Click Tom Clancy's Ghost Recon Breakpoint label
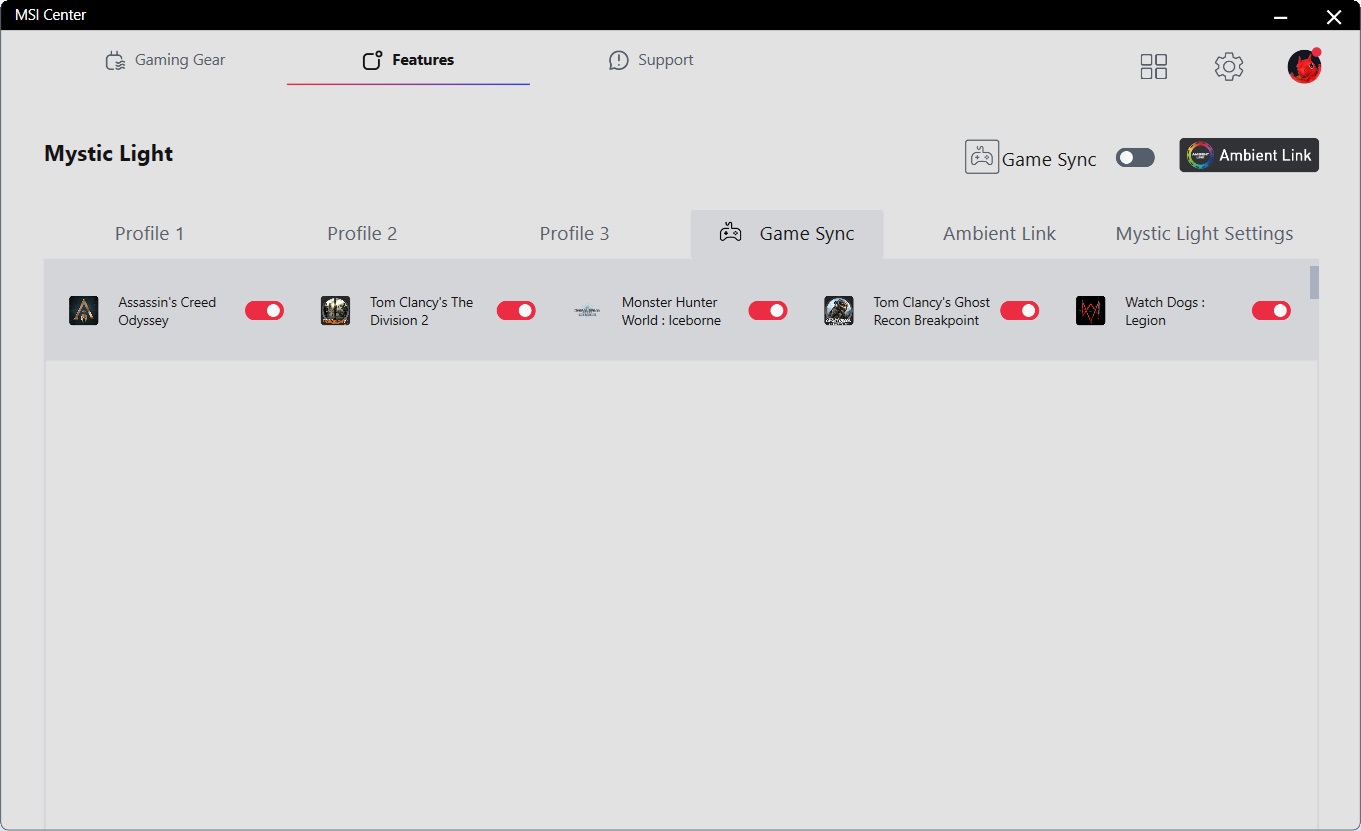The image size is (1361, 831). pyautogui.click(x=931, y=311)
